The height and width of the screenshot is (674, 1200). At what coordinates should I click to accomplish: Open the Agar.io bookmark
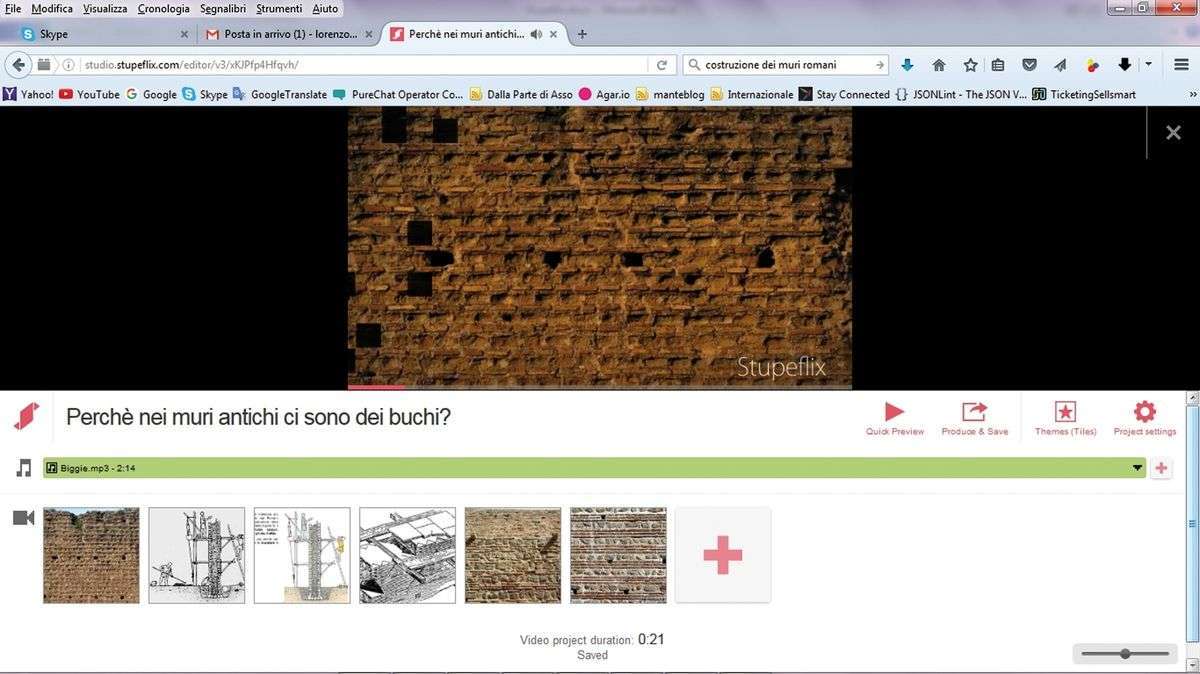click(604, 94)
